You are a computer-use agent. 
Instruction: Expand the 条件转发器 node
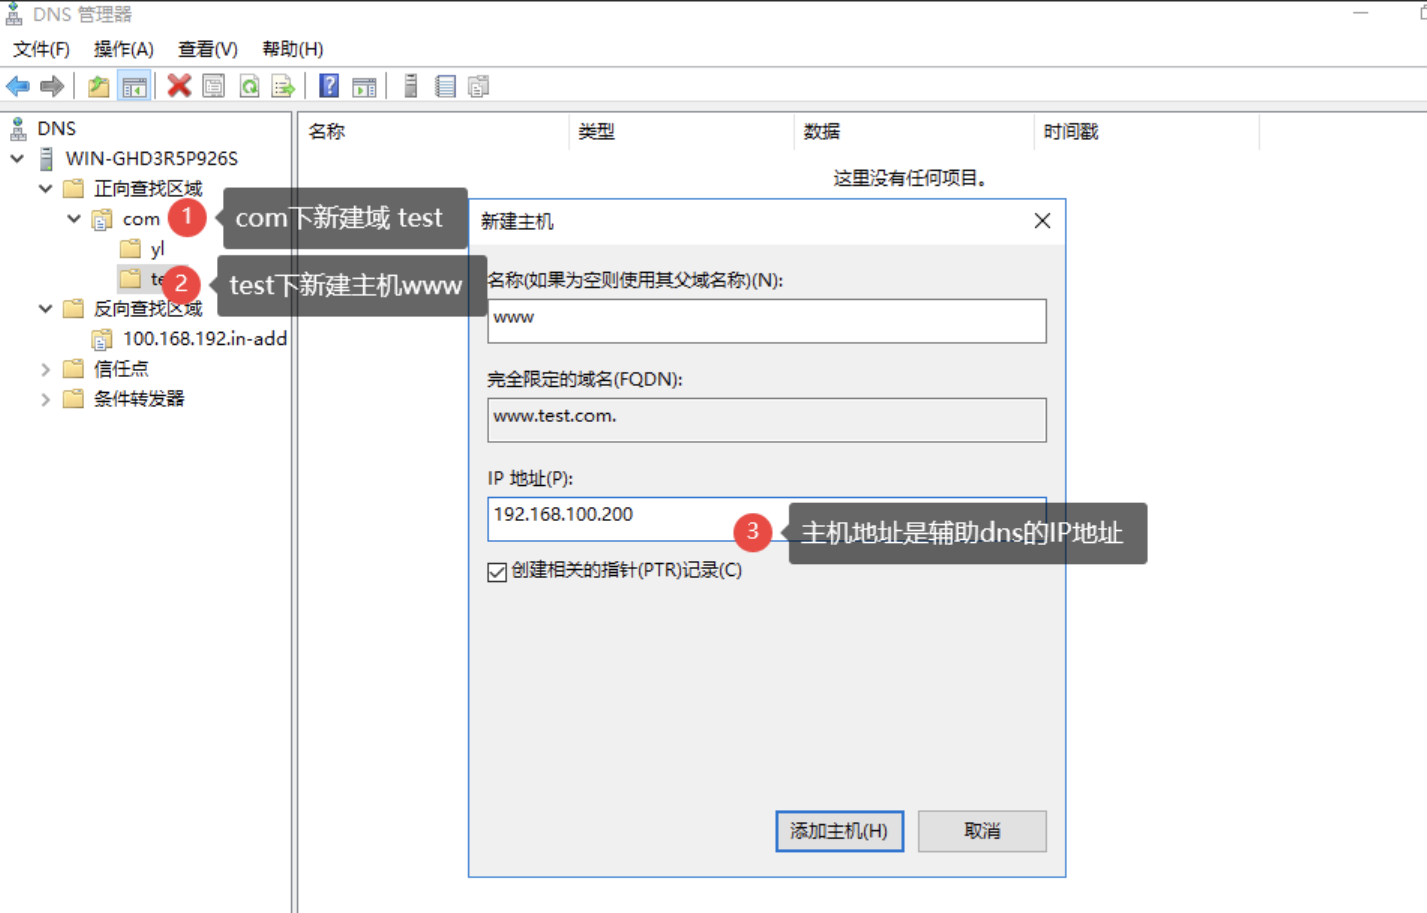point(45,399)
